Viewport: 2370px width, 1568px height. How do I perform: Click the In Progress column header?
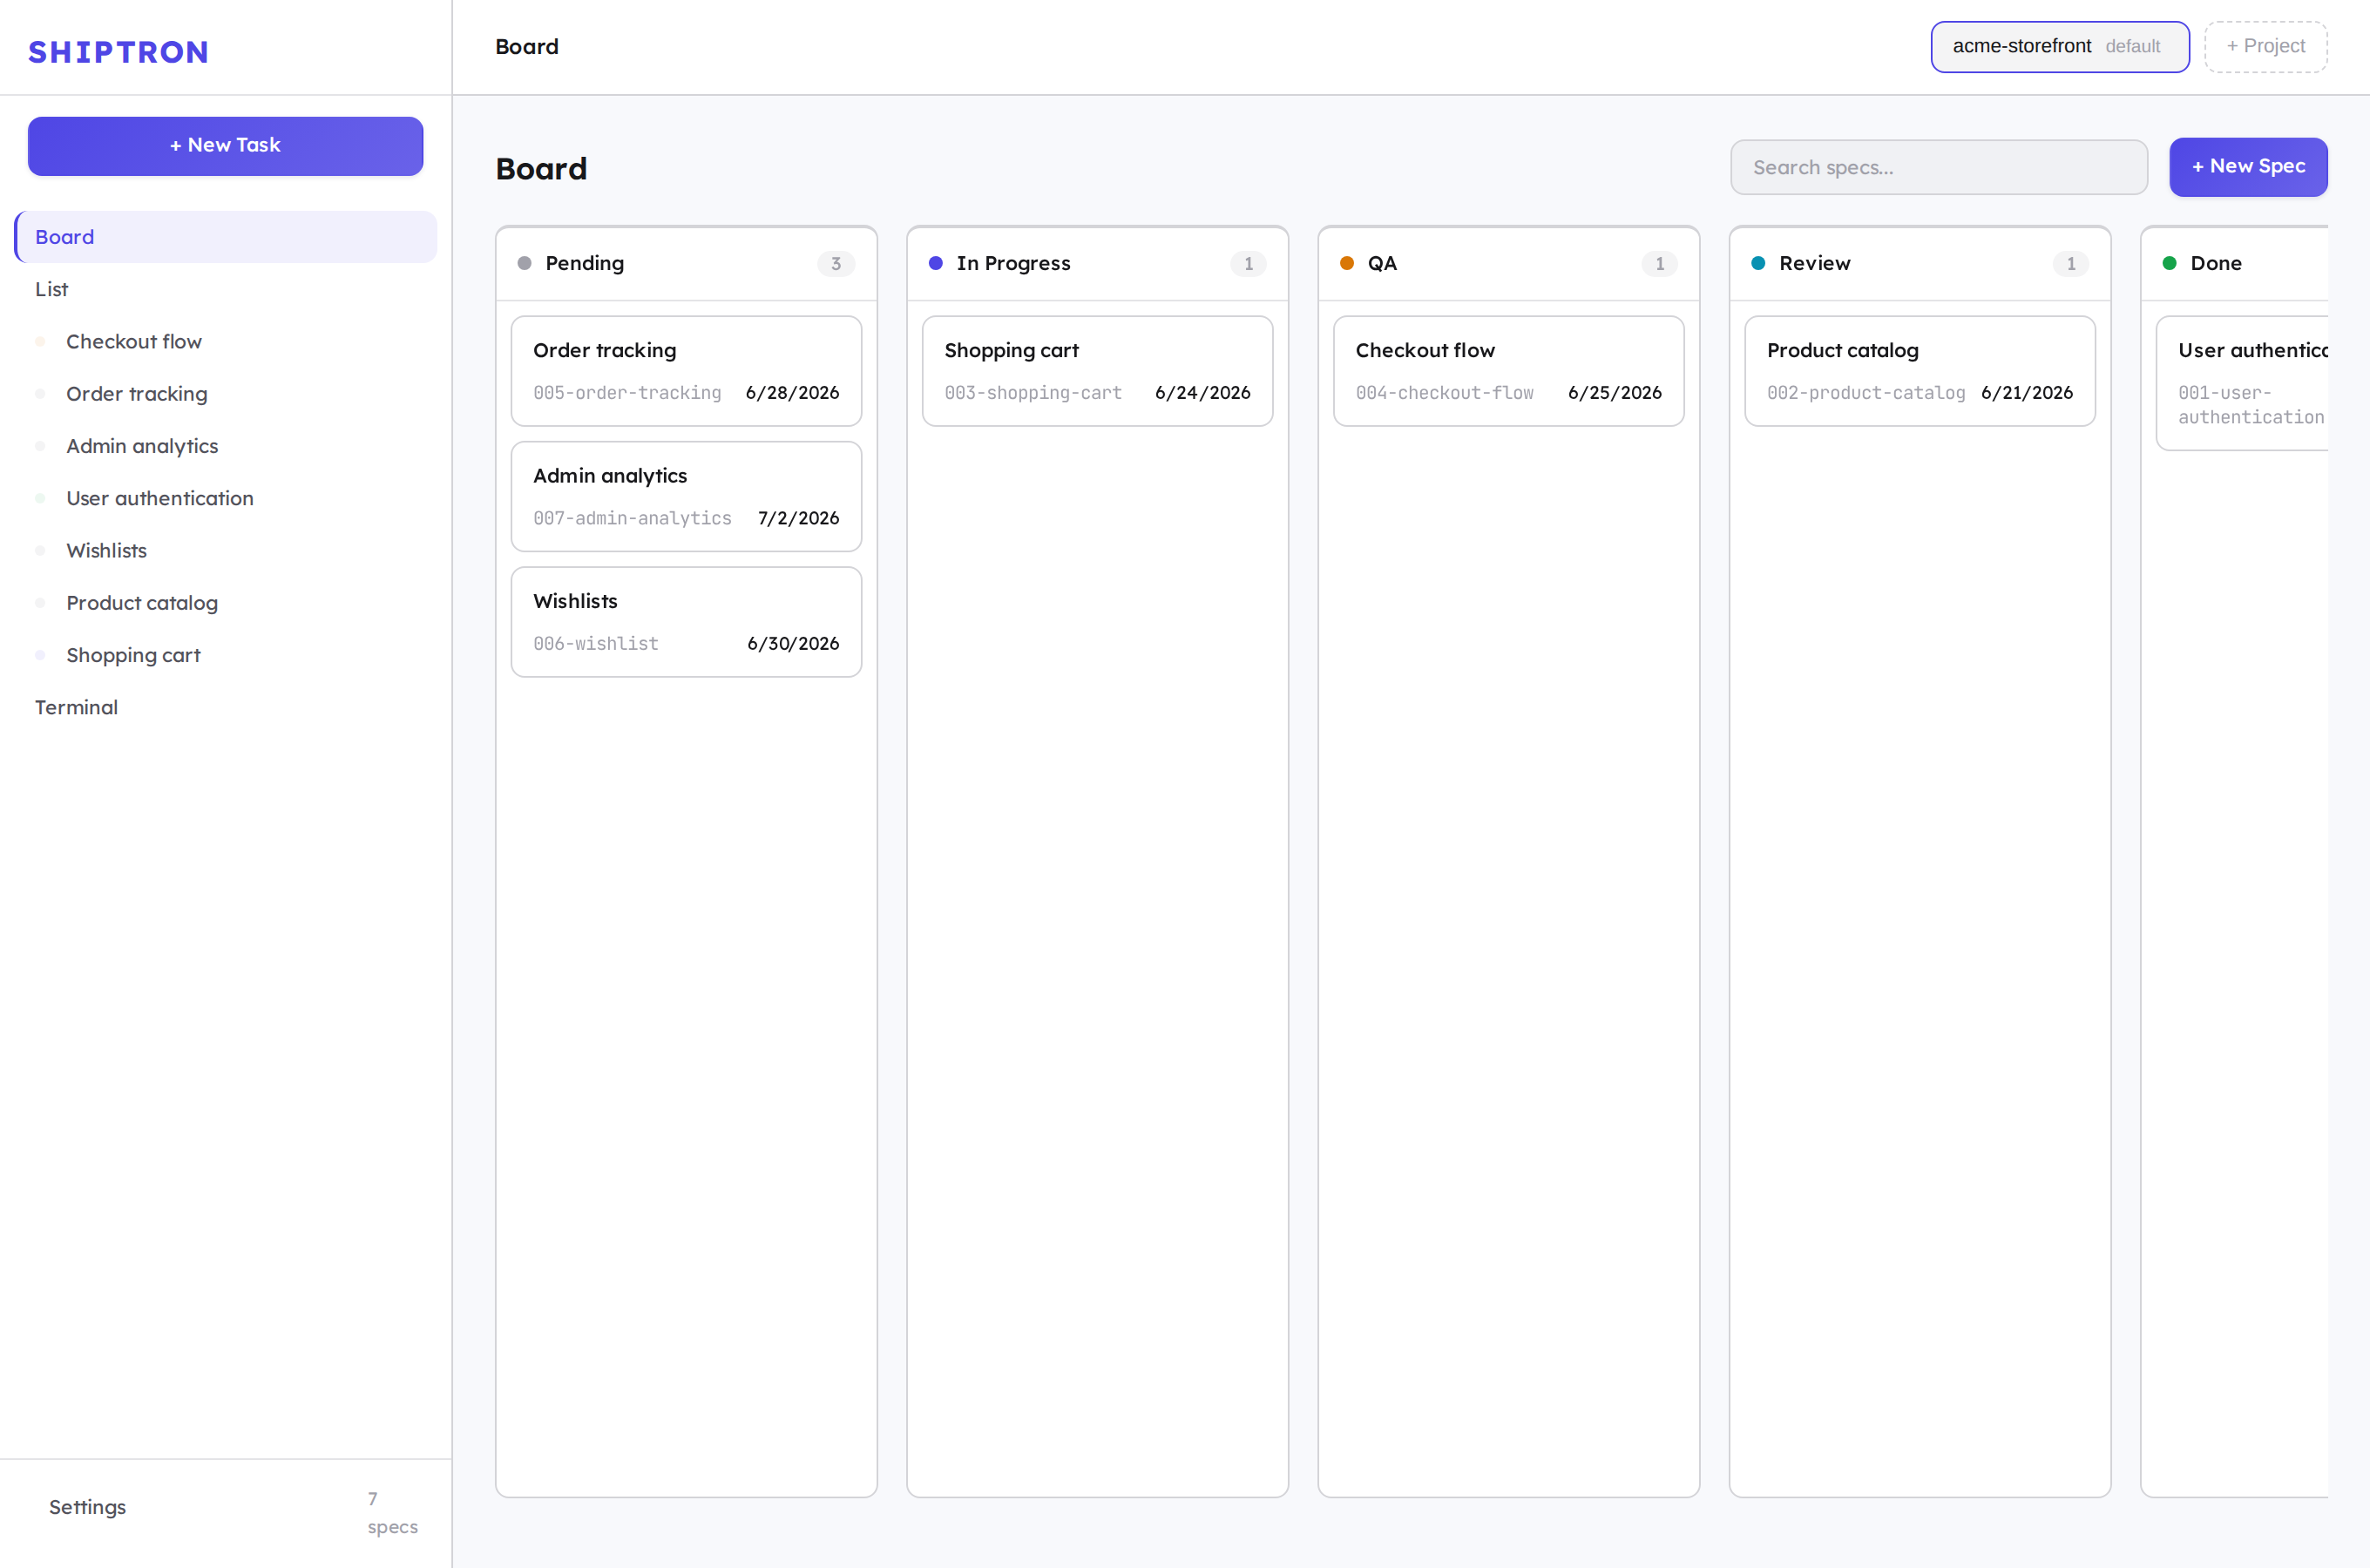[1097, 263]
